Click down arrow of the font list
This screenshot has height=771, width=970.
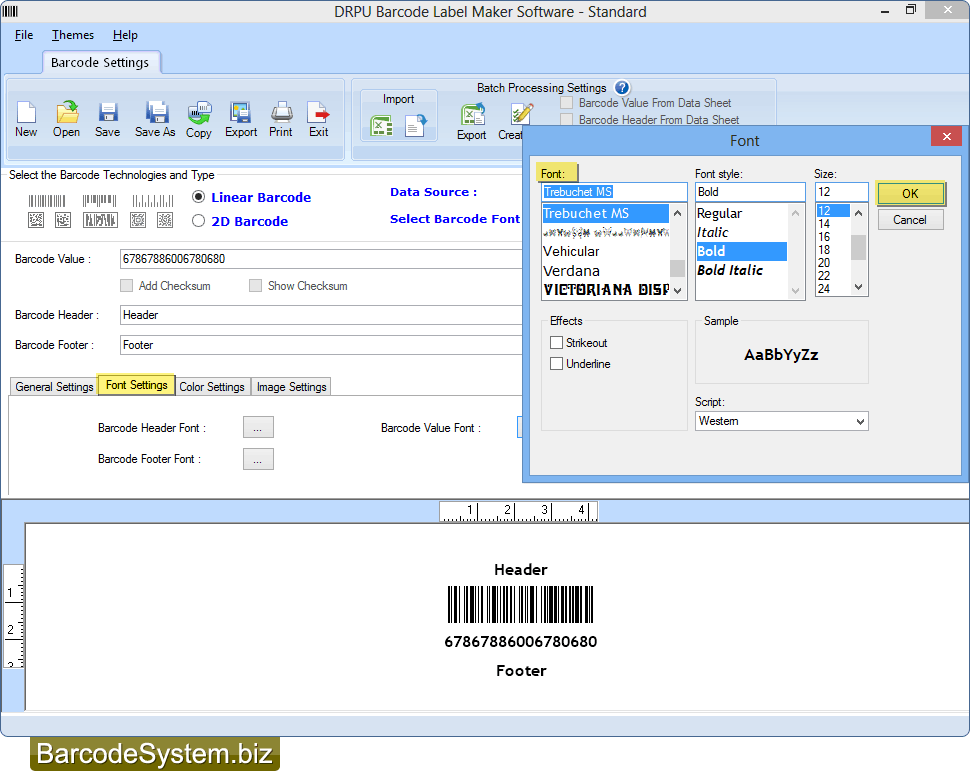point(678,290)
